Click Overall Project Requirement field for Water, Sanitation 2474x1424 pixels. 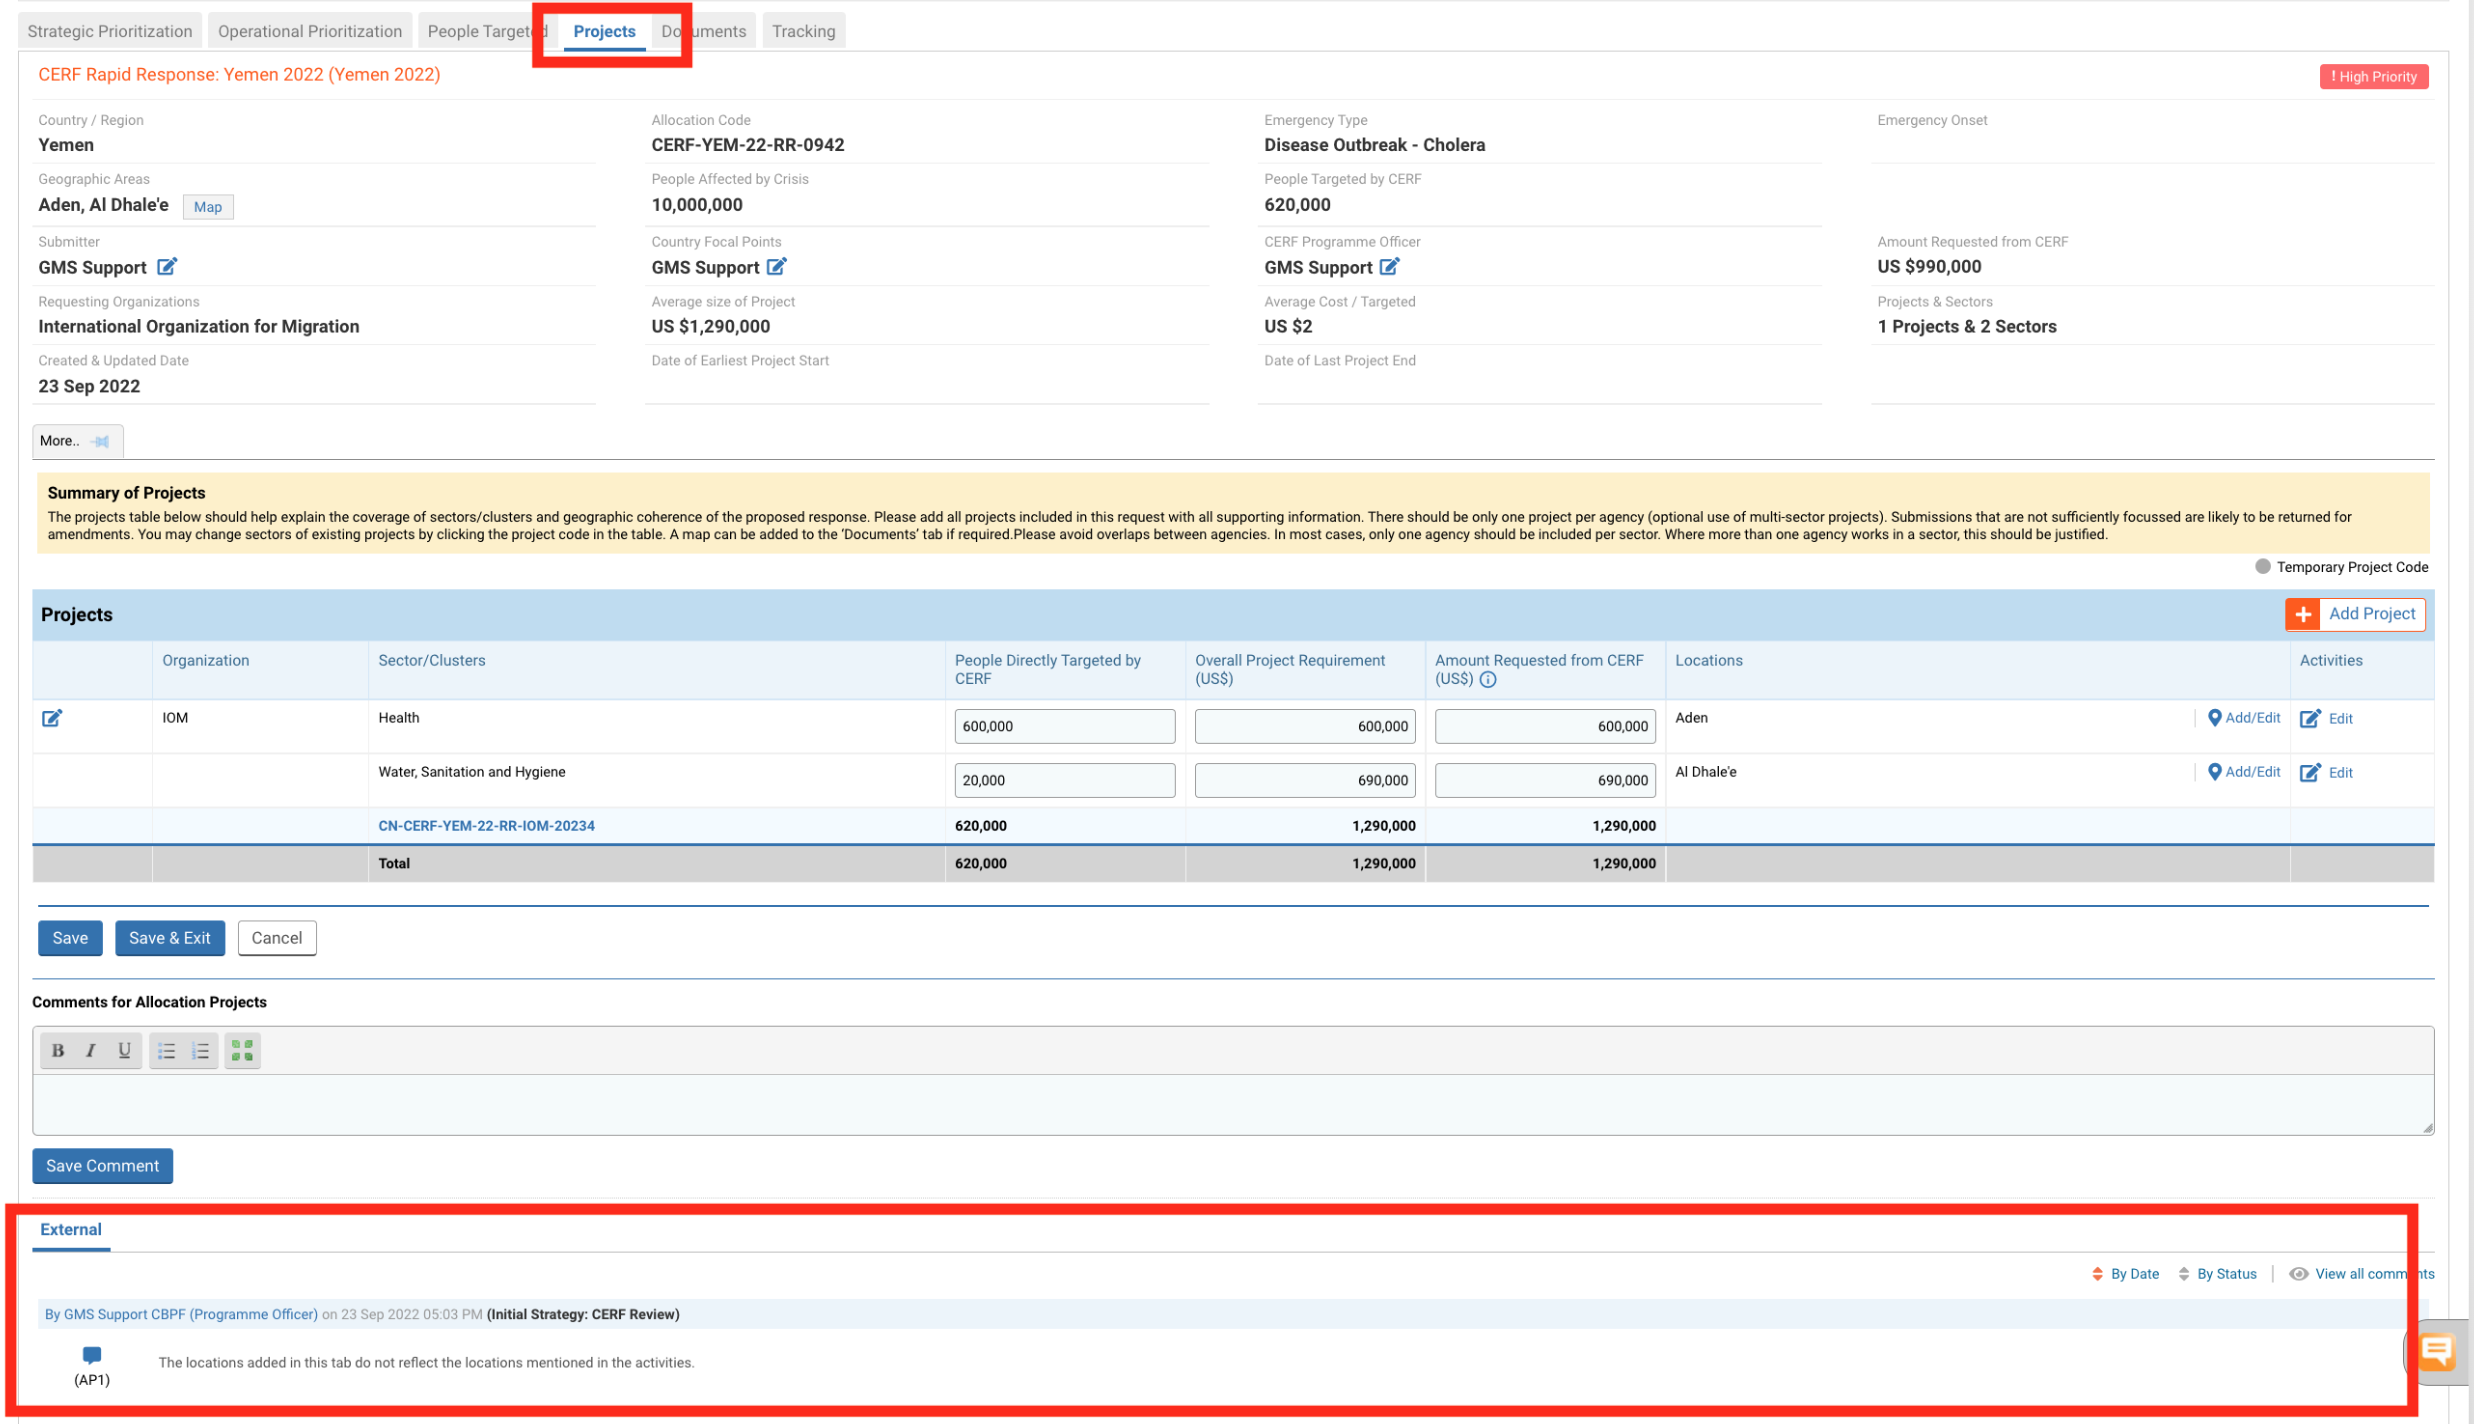click(1305, 780)
